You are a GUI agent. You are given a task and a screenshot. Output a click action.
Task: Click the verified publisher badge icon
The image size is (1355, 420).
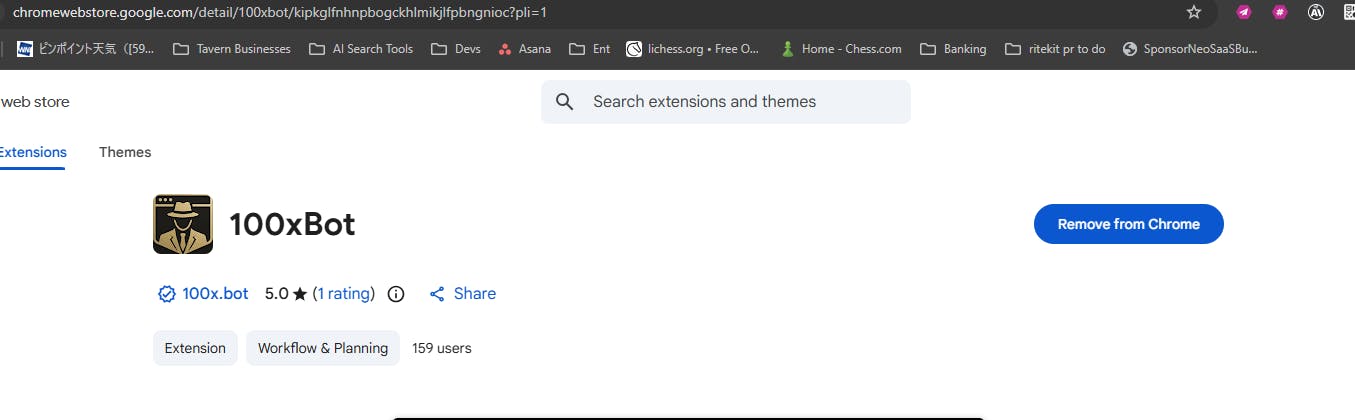167,294
